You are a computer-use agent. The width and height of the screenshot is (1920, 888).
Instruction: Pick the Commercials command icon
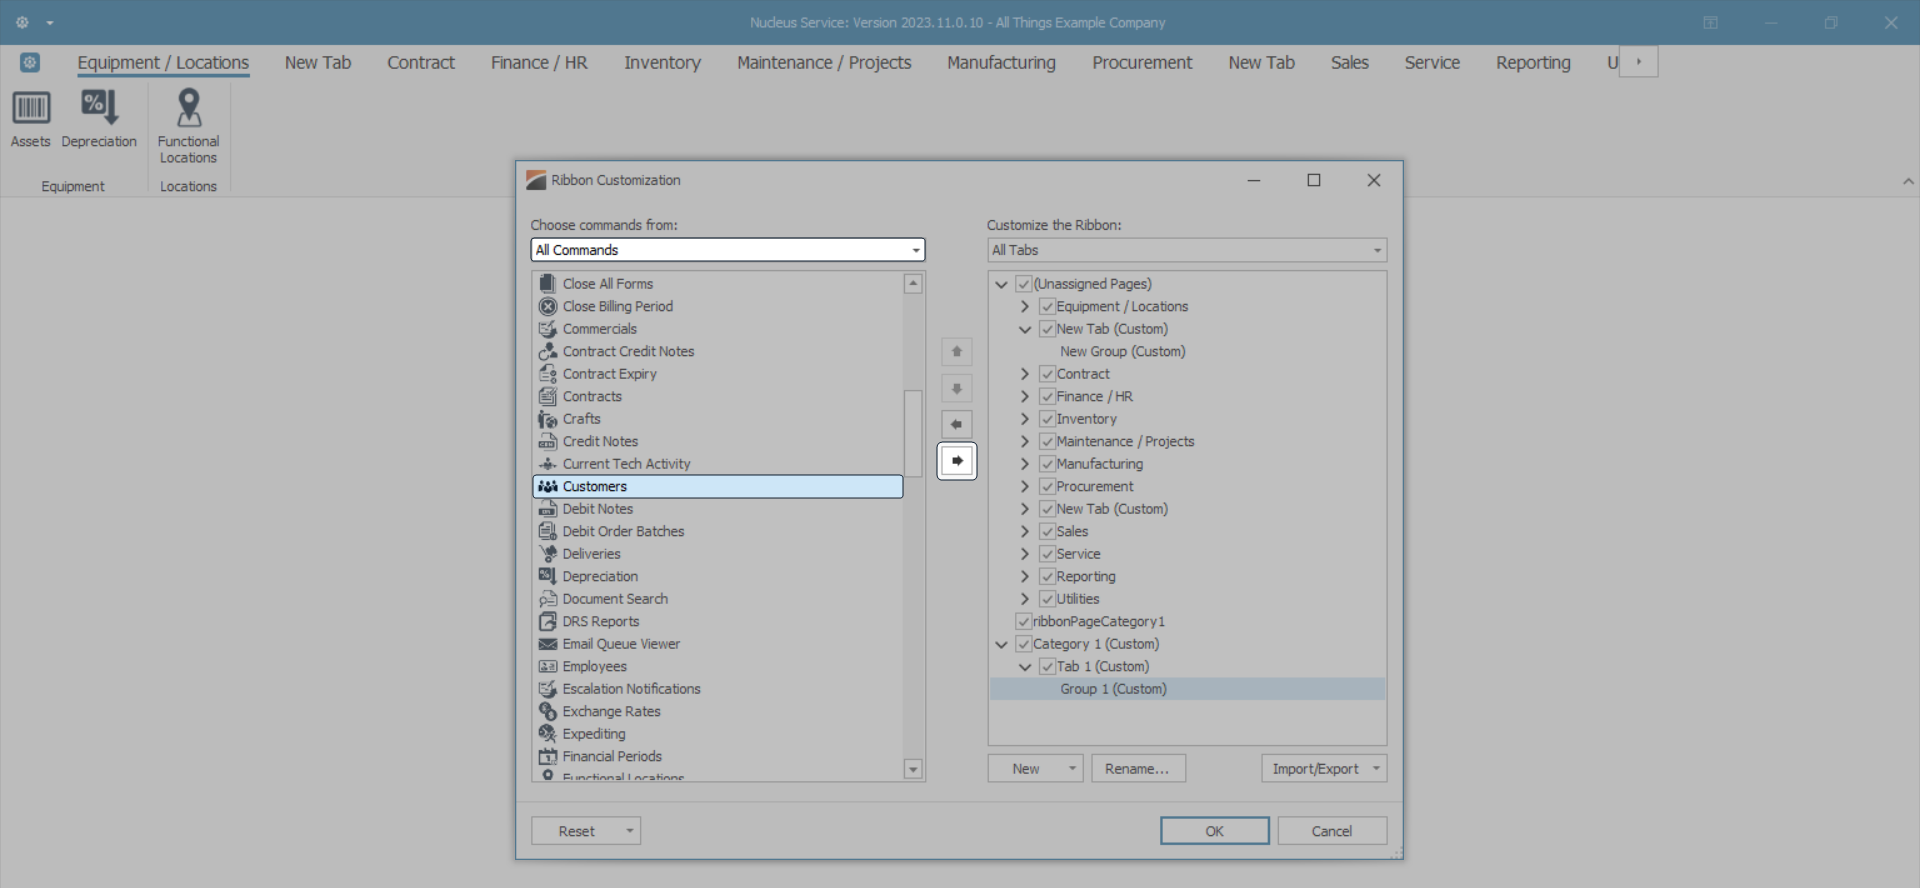pyautogui.click(x=548, y=329)
